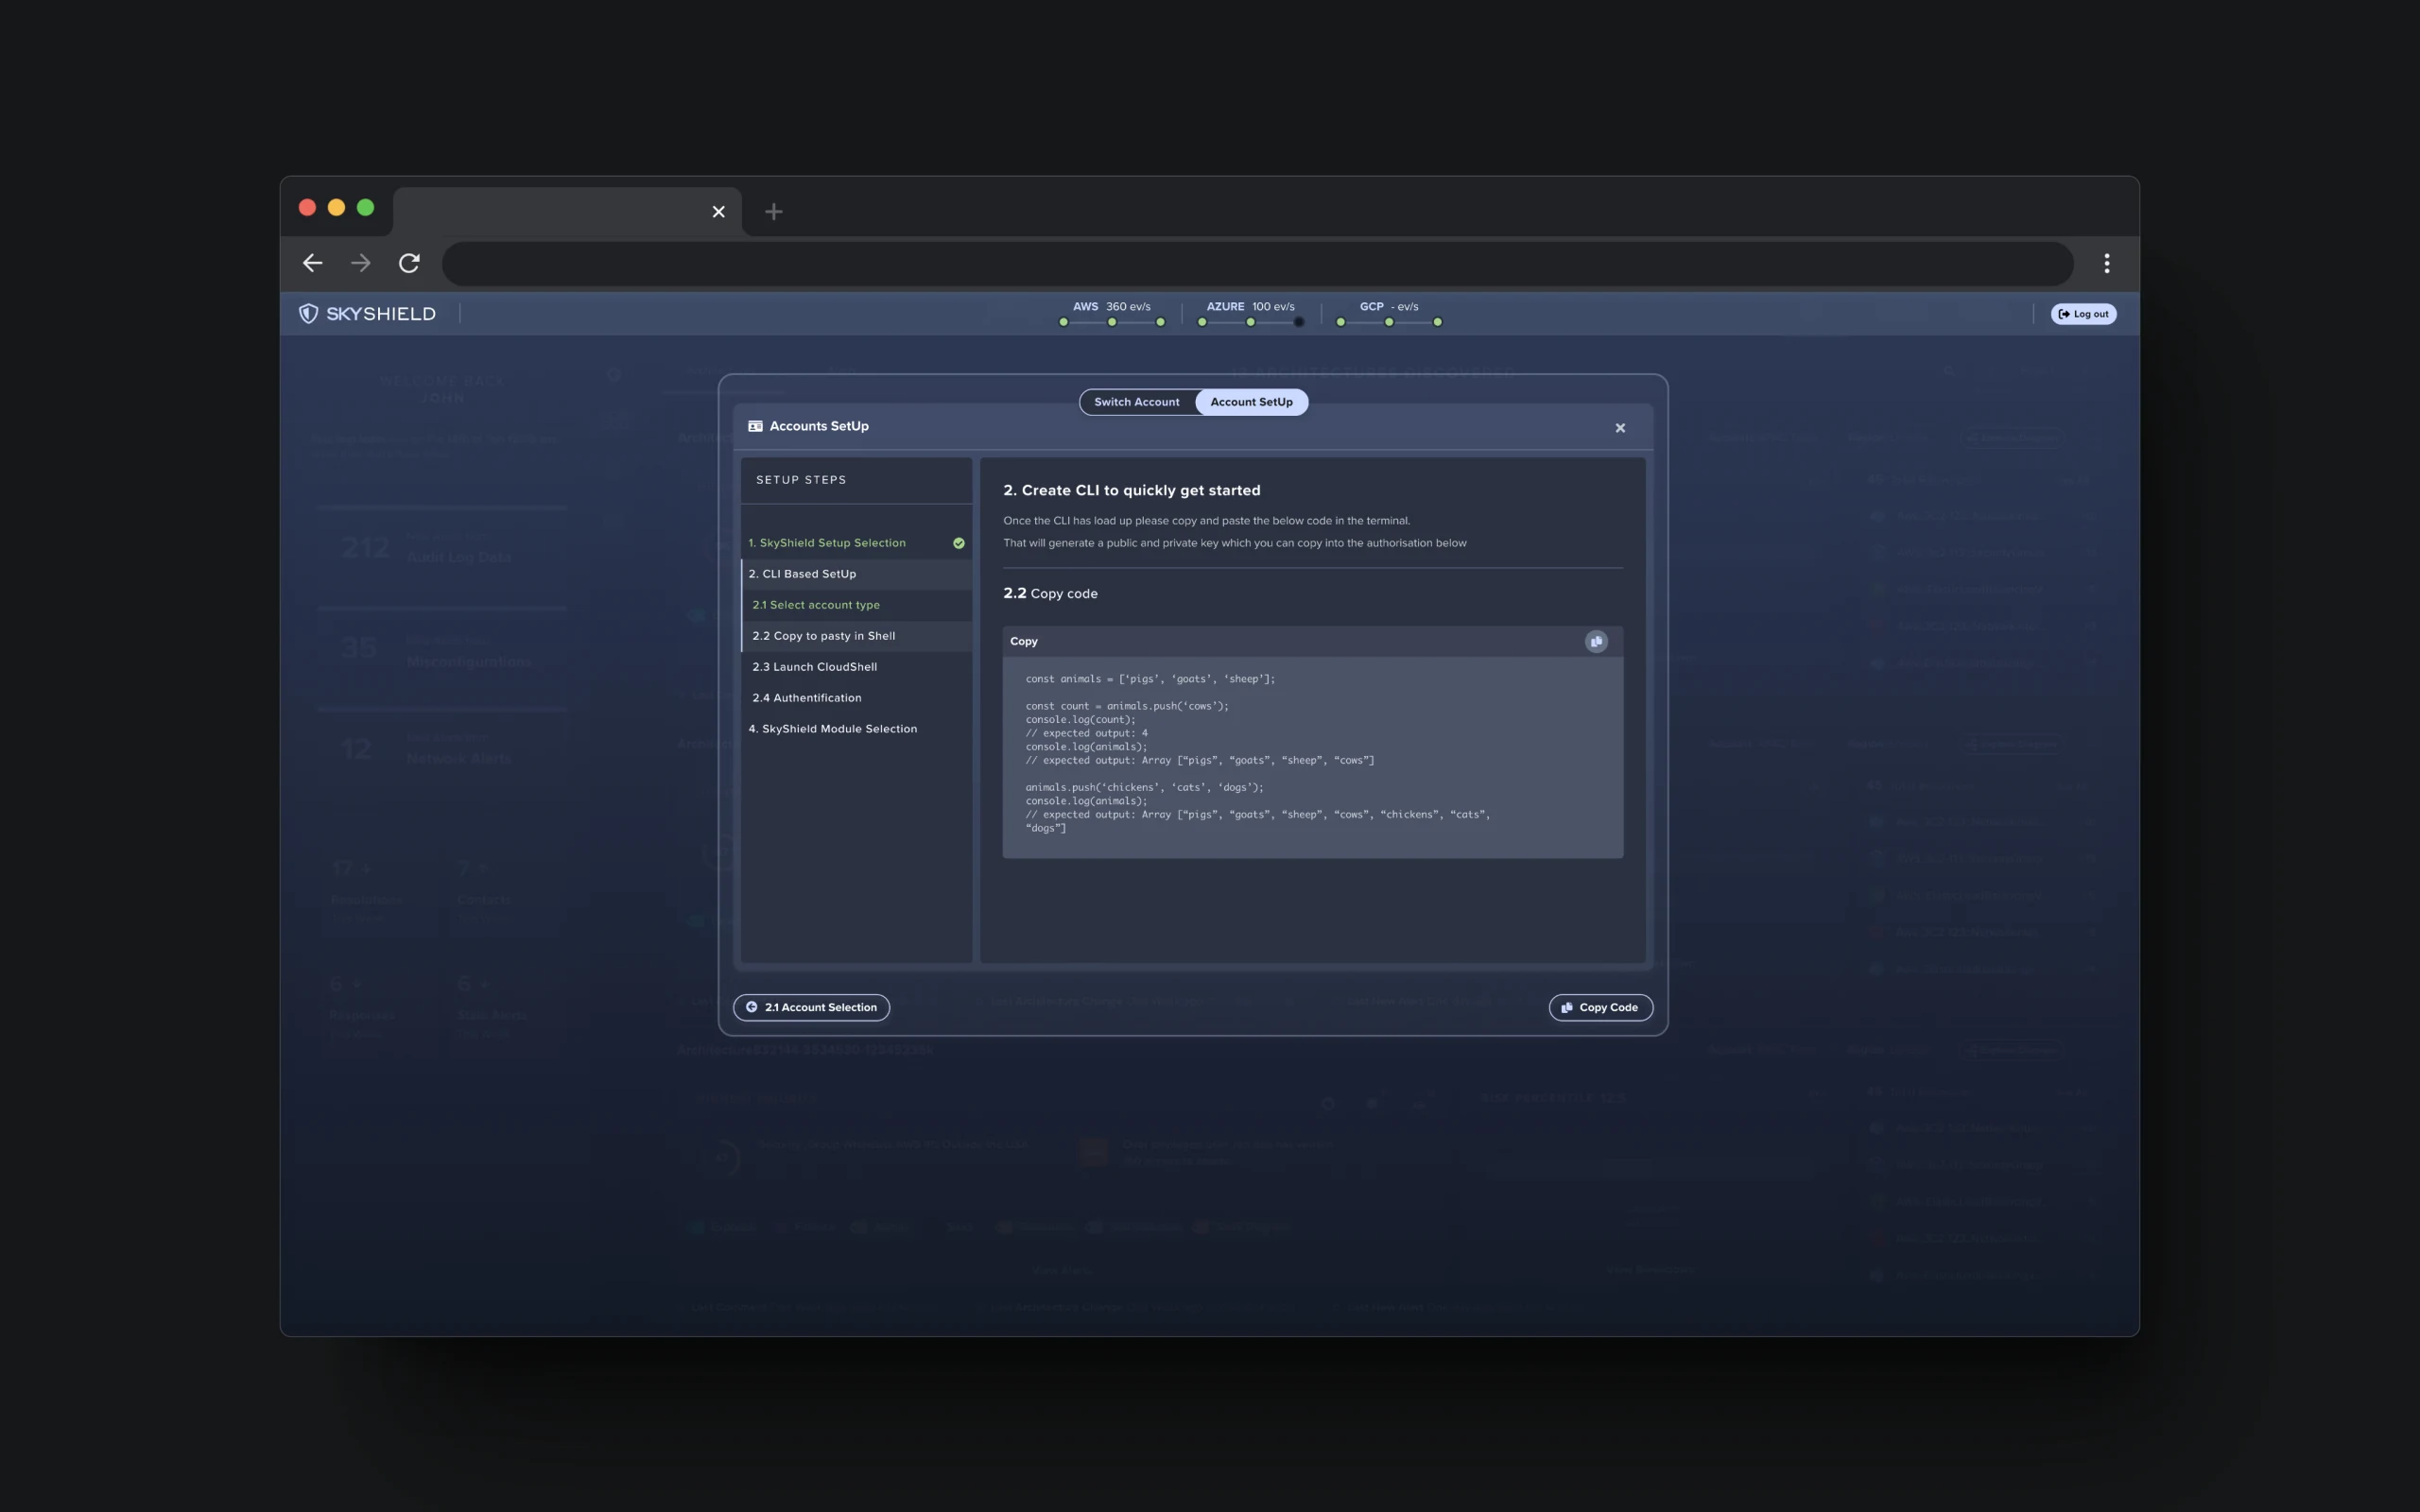Click the middle AZURE status dot
The height and width of the screenshot is (1512, 2420).
coord(1250,322)
